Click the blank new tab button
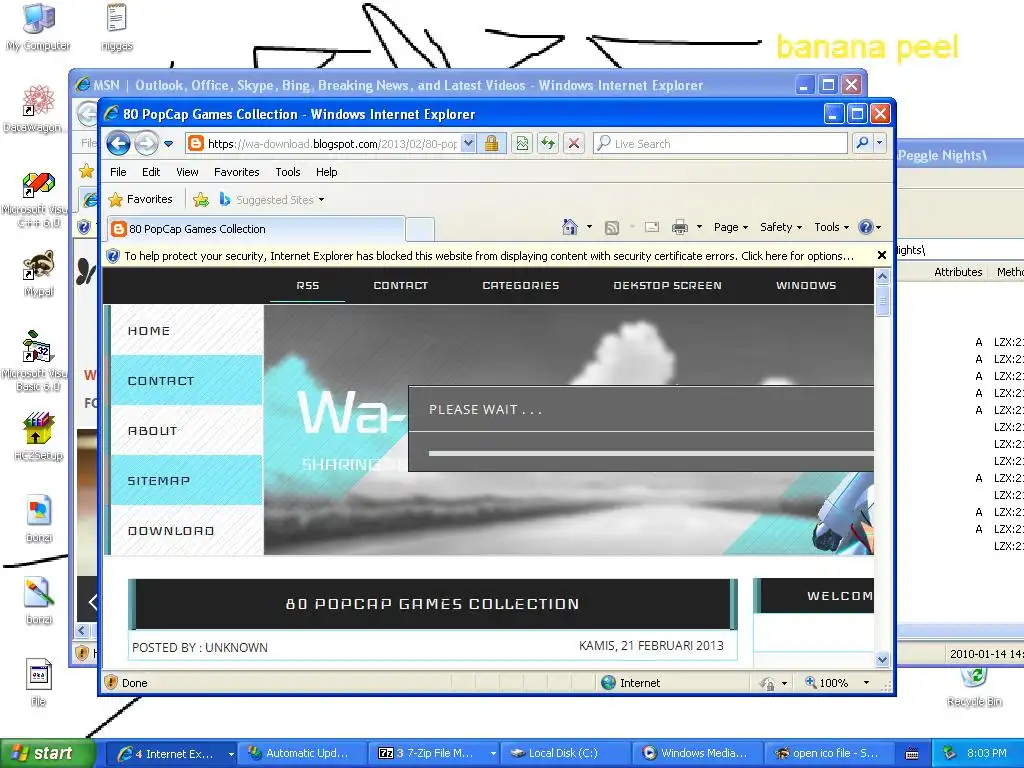 click(419, 229)
